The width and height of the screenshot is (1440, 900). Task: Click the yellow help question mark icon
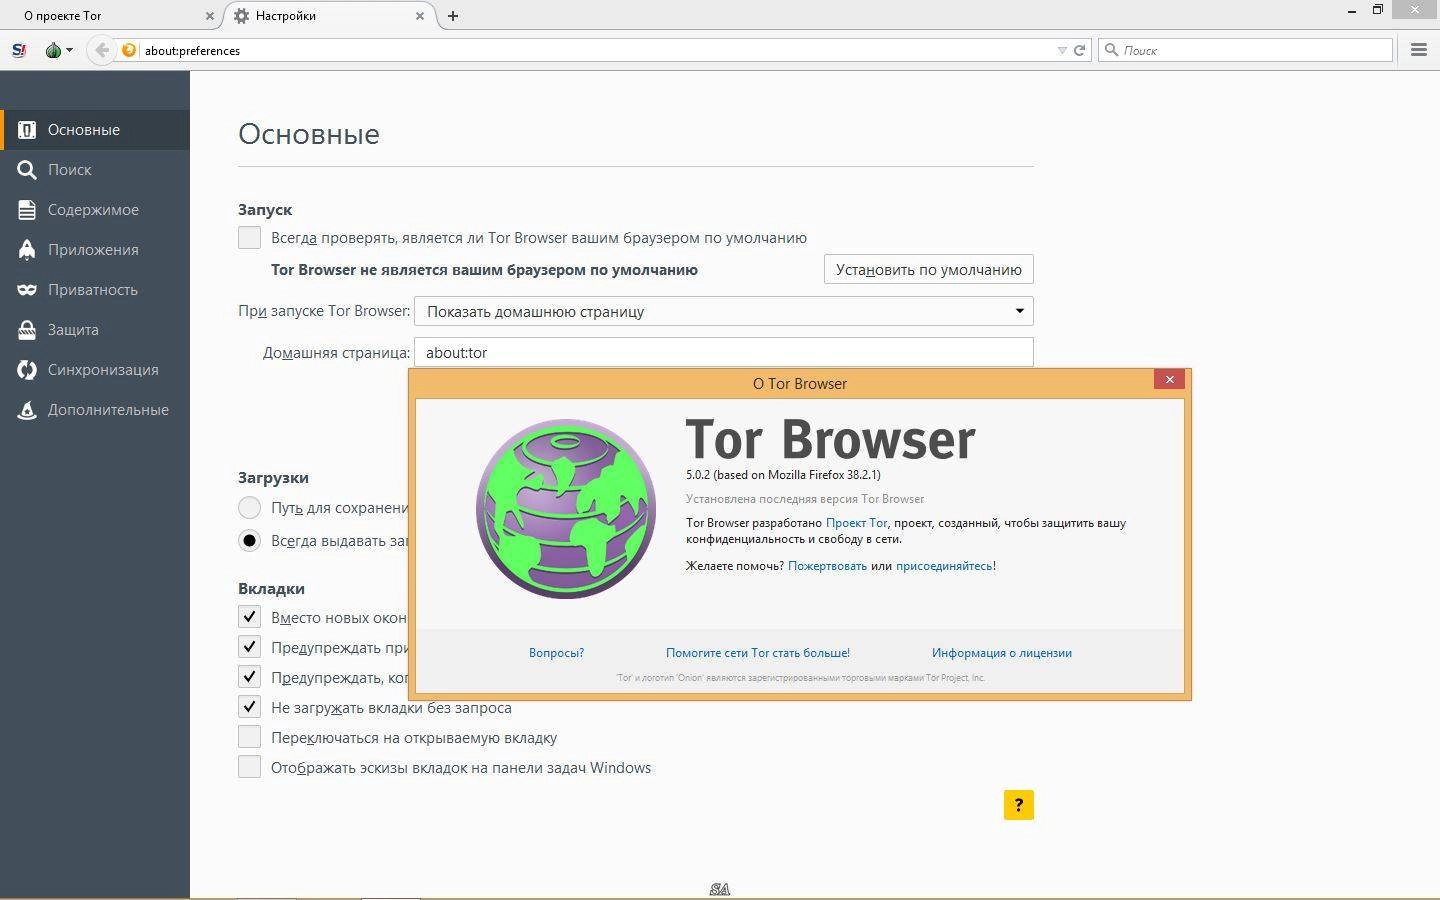[x=1018, y=805]
